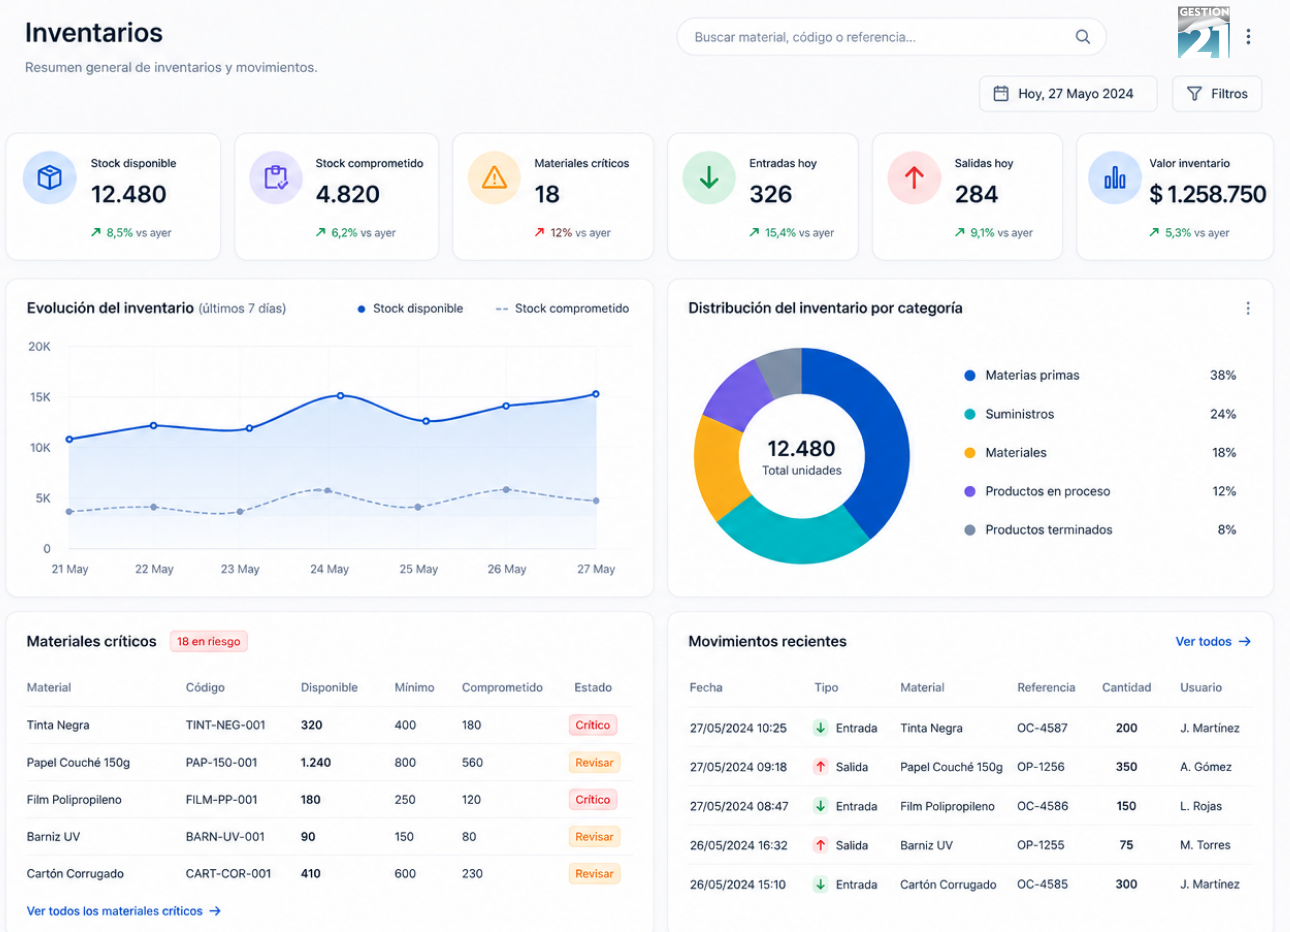Click the Valor inventario bar chart icon
The width and height of the screenshot is (1290, 932).
pos(1115,178)
